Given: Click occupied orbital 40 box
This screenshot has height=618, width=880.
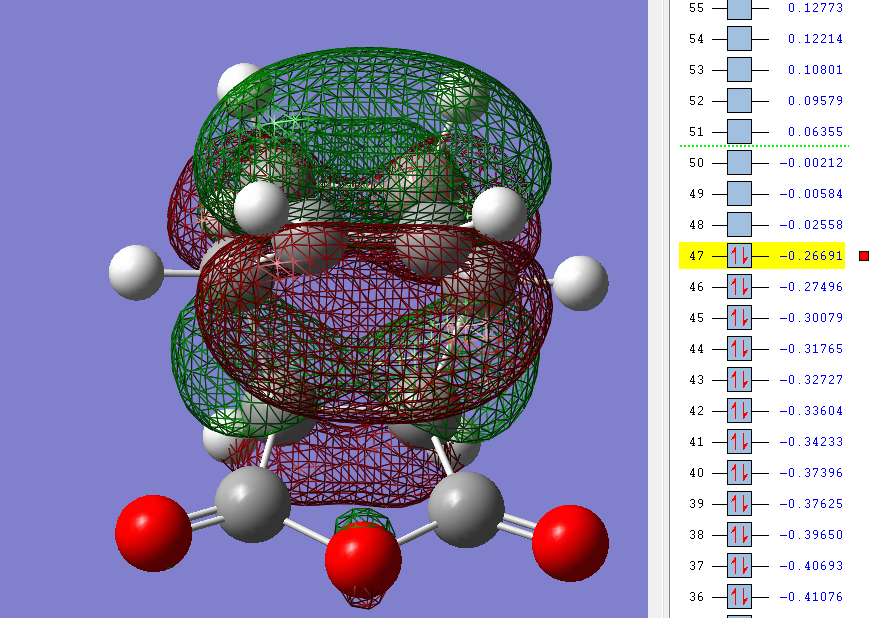Looking at the screenshot, I should pos(739,473).
